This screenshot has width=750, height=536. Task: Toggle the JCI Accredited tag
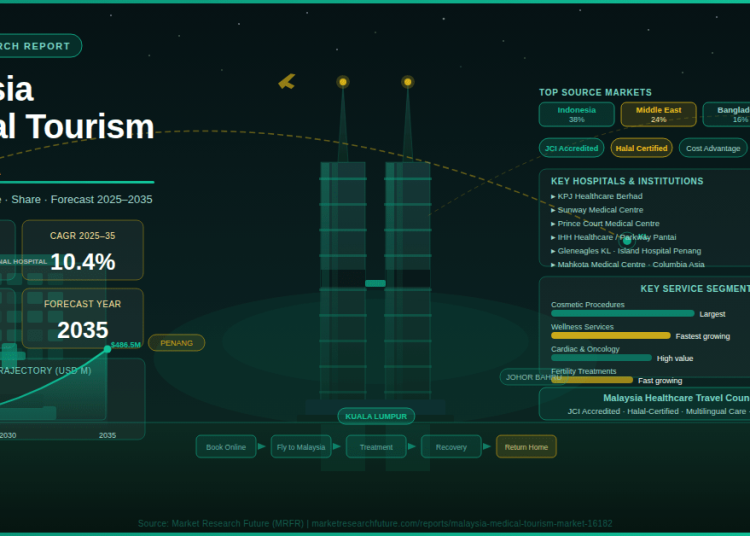click(x=571, y=148)
